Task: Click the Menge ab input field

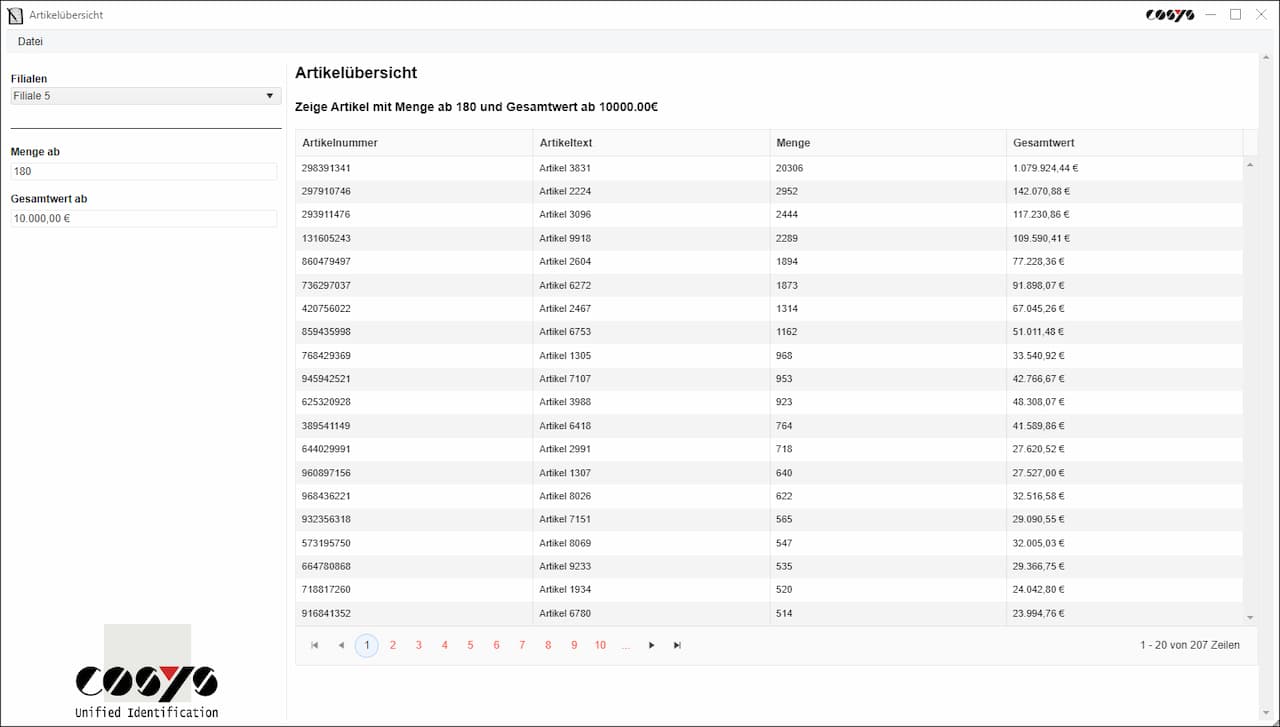Action: coord(144,172)
